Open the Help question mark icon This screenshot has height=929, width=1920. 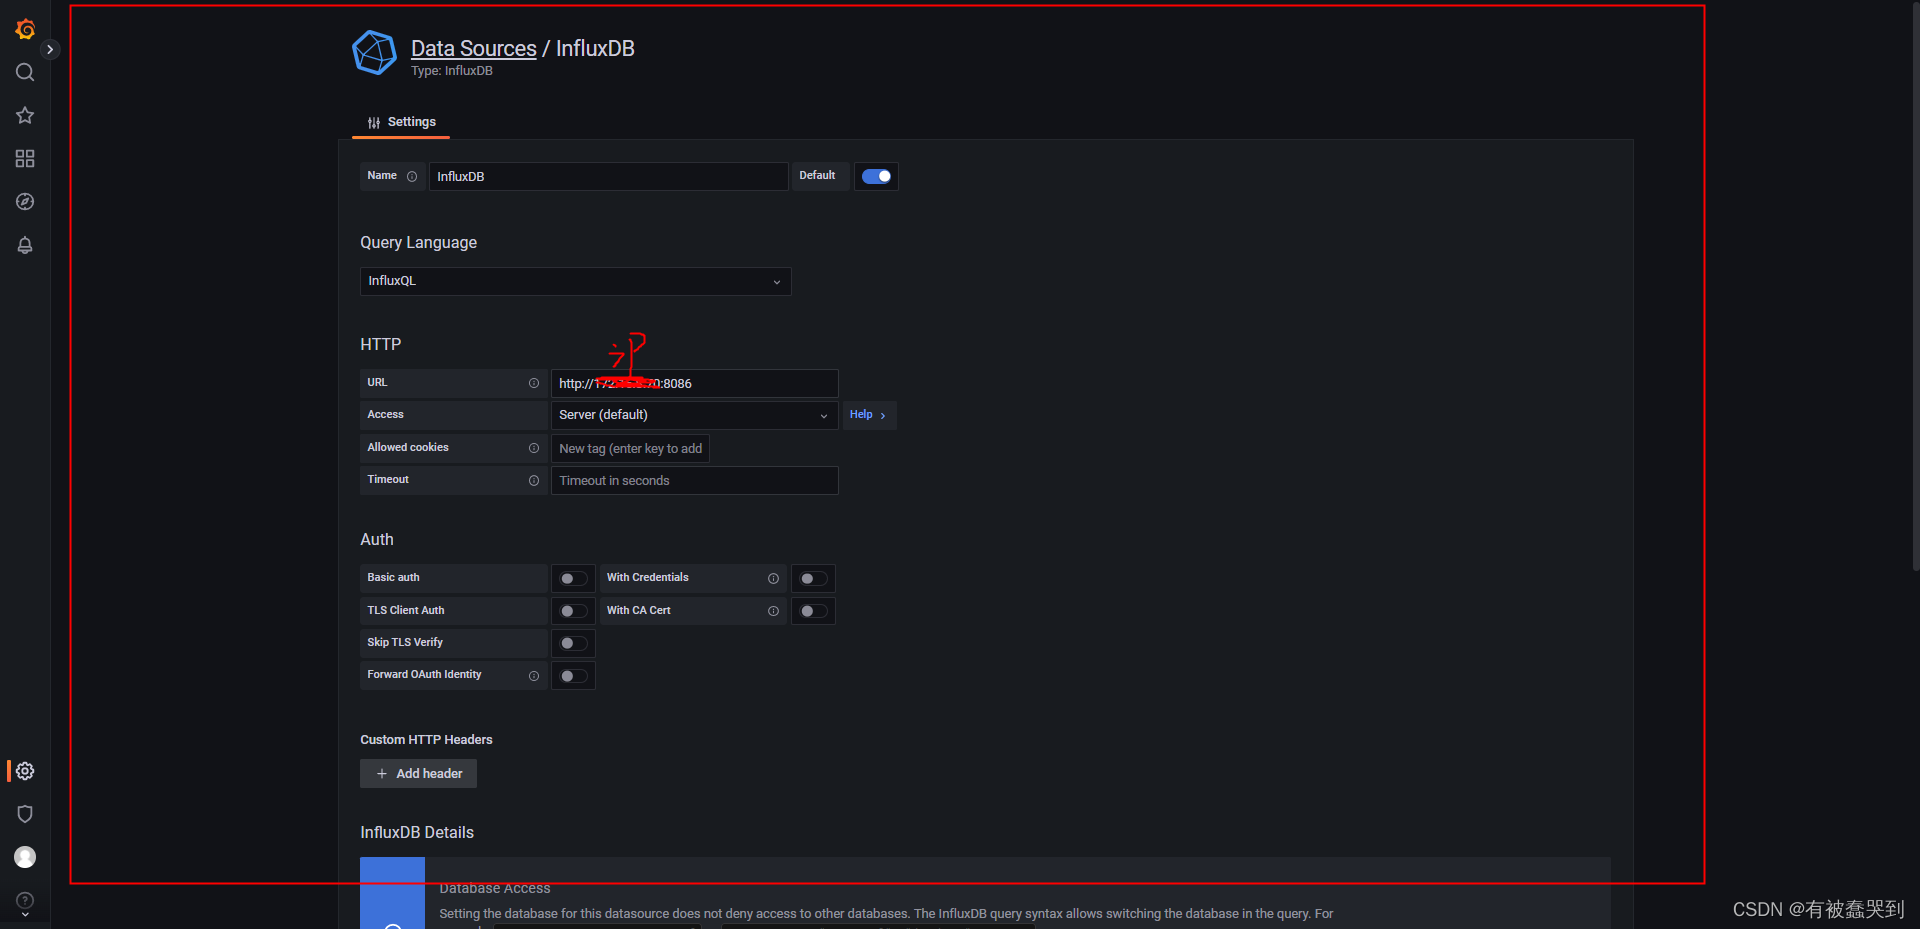pyautogui.click(x=25, y=901)
